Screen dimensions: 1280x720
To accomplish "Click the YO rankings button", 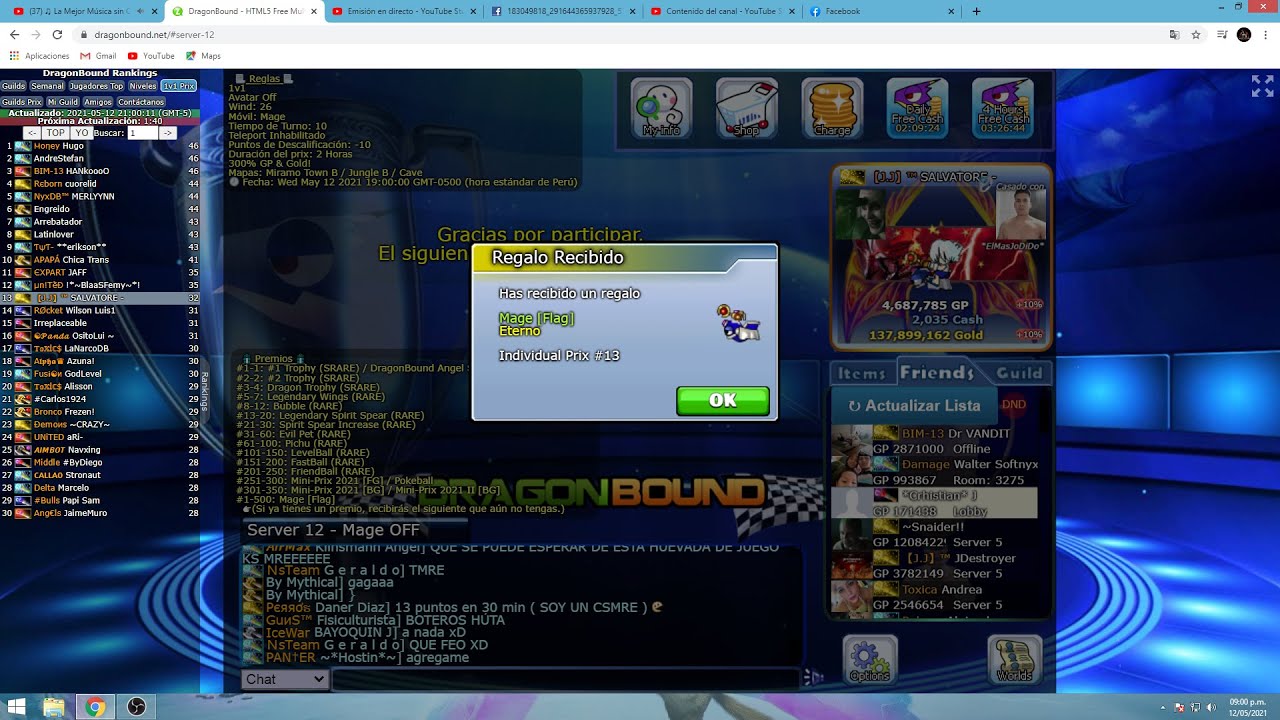I will pos(82,133).
